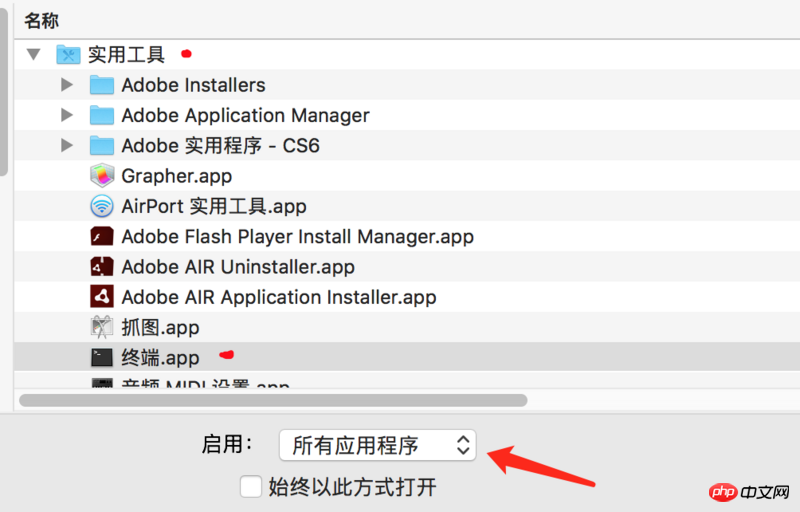Expand the Adobe Installers folder
Screen dimensions: 800x512
tap(66, 85)
